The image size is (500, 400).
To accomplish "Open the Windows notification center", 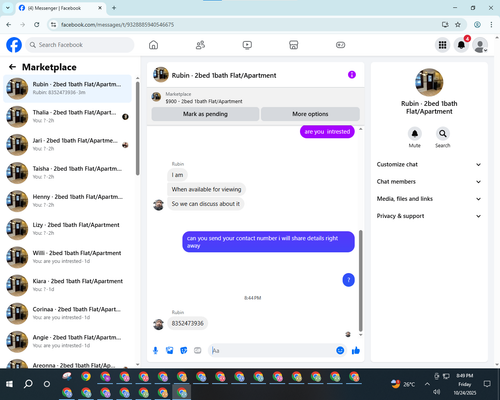I will pyautogui.click(x=487, y=384).
